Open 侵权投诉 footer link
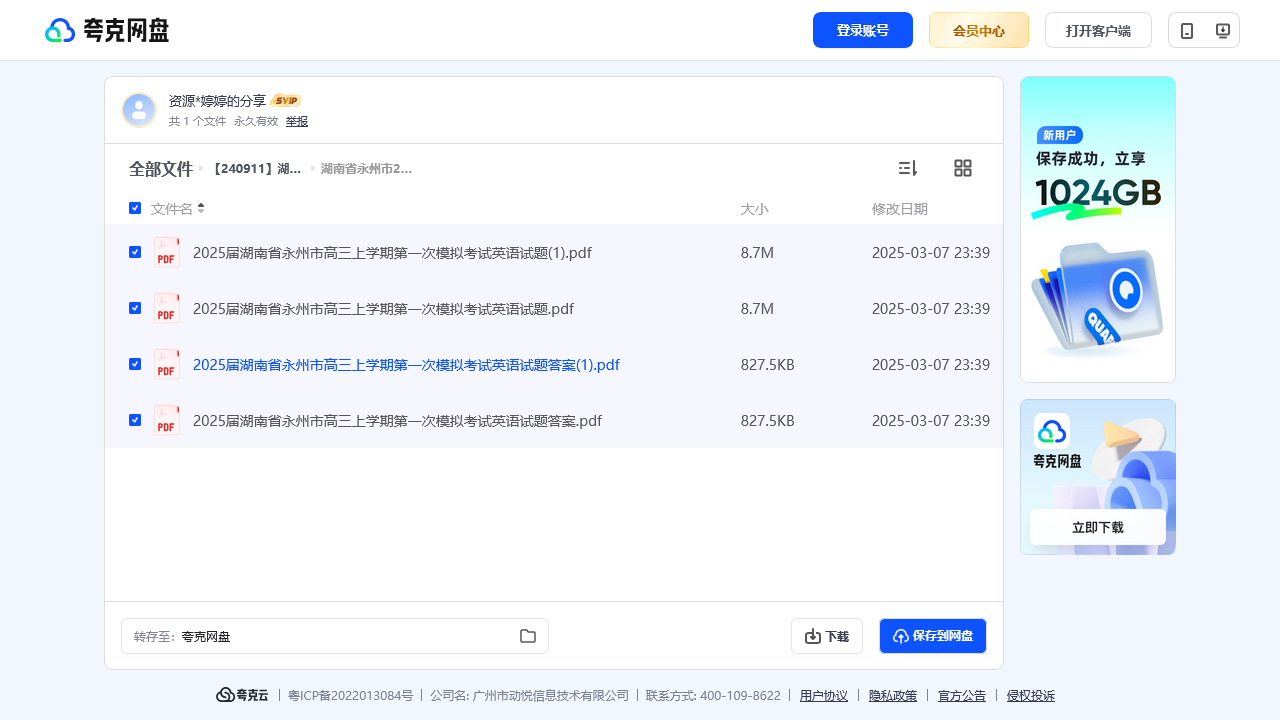 click(x=1031, y=696)
